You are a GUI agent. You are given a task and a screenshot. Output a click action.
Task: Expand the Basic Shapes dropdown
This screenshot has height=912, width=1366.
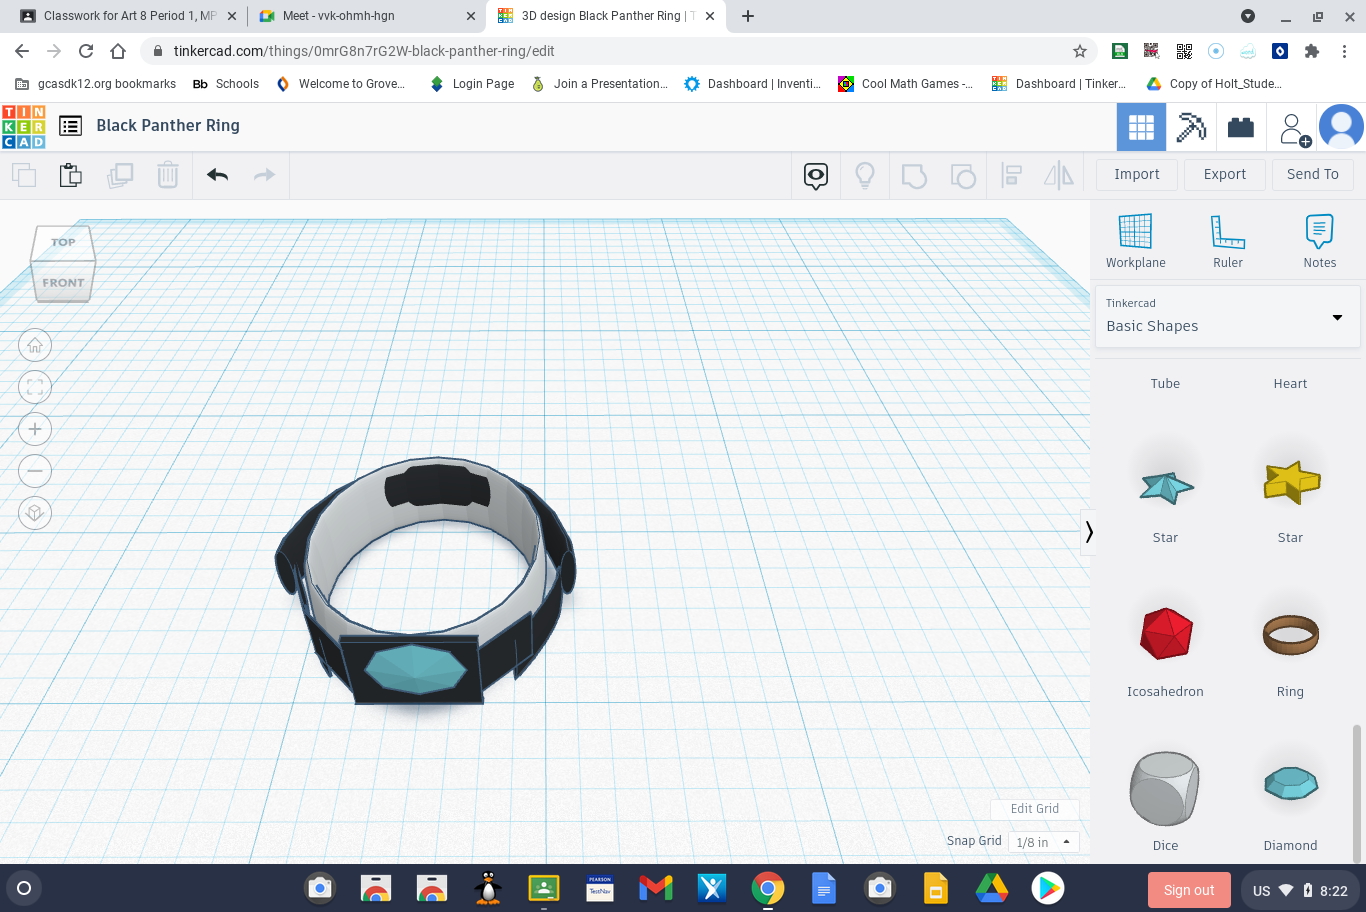coord(1227,317)
